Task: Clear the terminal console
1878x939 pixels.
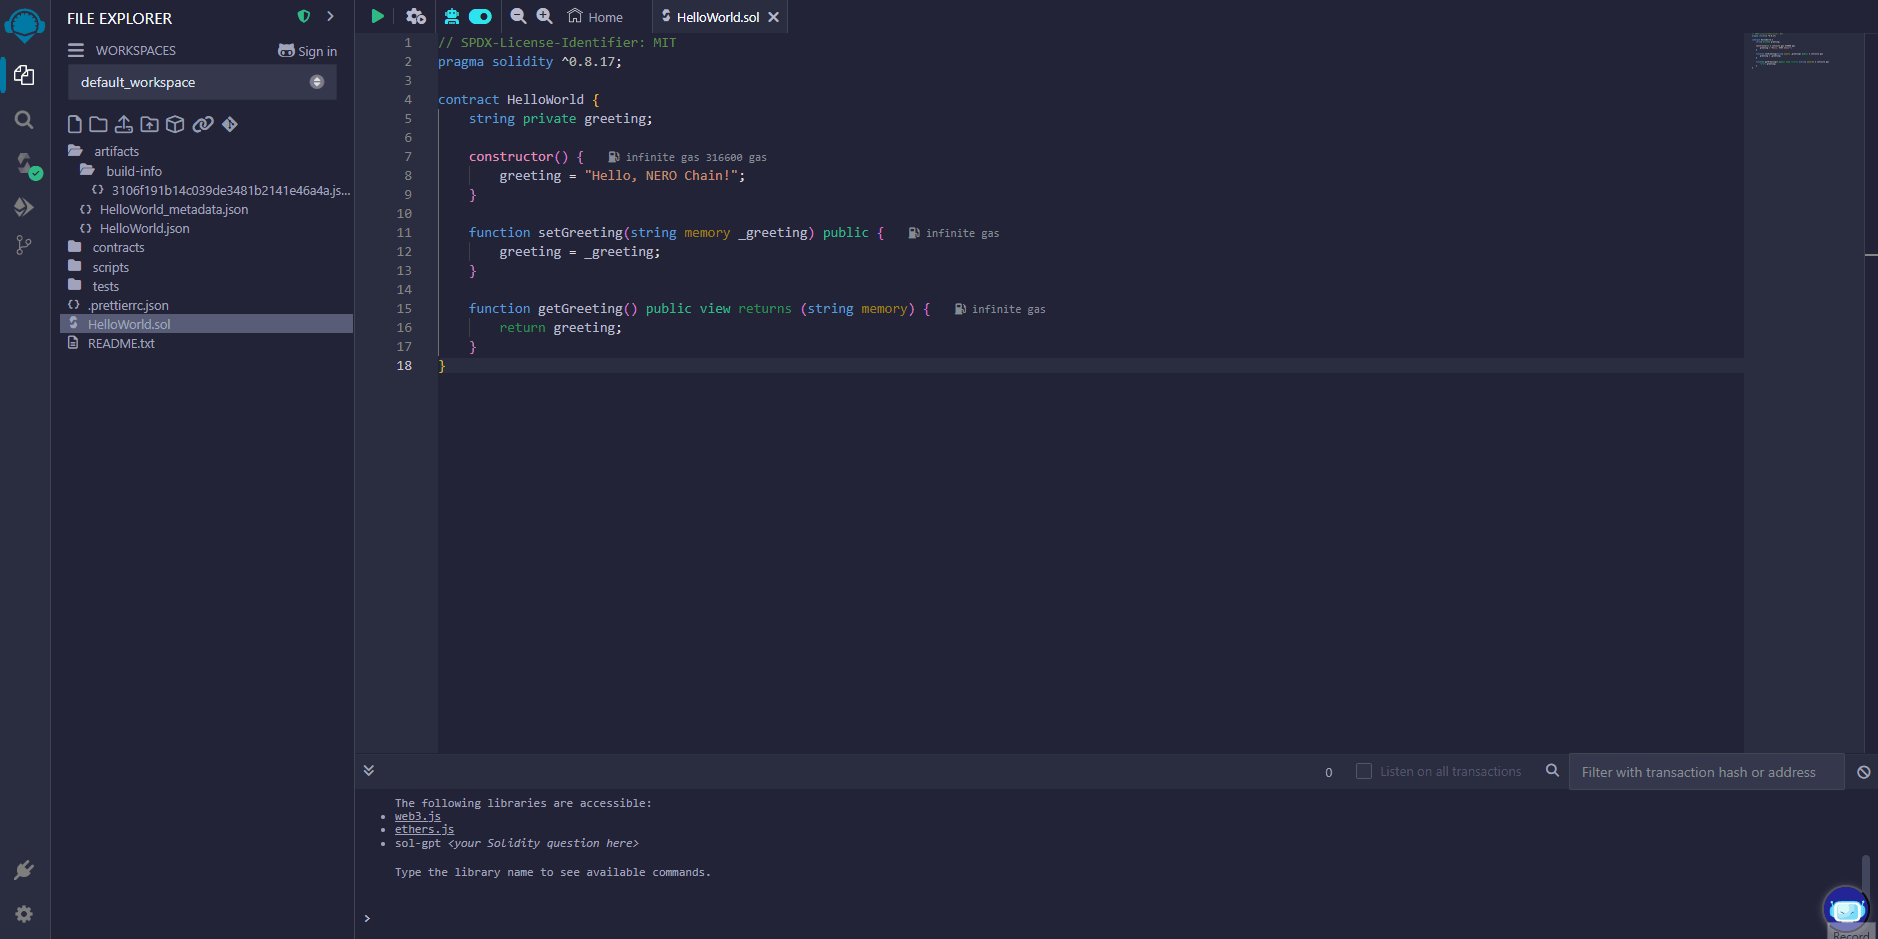Action: (x=1863, y=772)
